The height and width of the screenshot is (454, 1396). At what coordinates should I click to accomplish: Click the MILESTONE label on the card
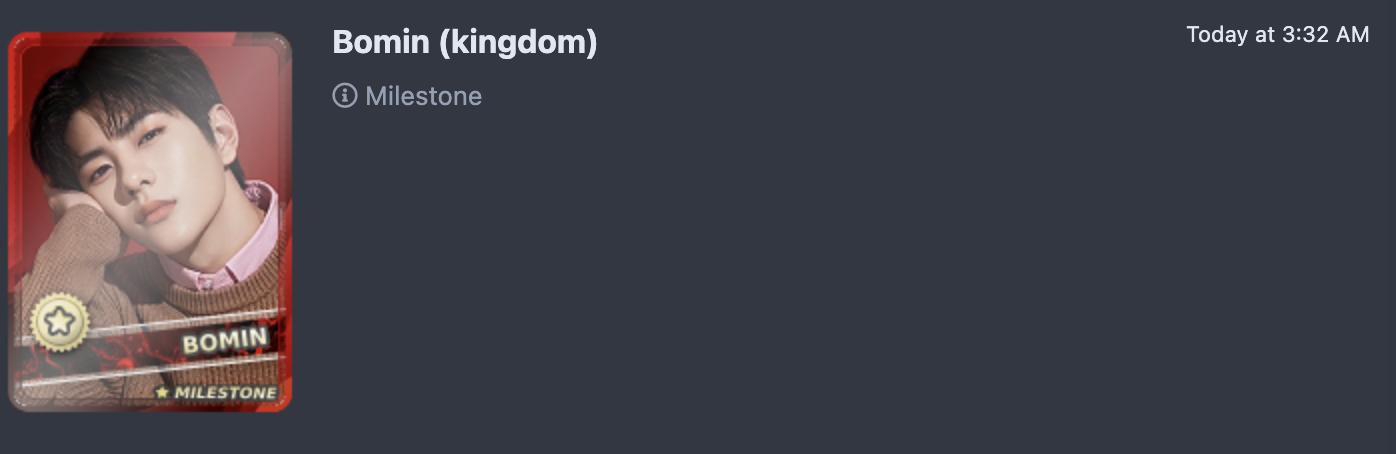click(225, 393)
